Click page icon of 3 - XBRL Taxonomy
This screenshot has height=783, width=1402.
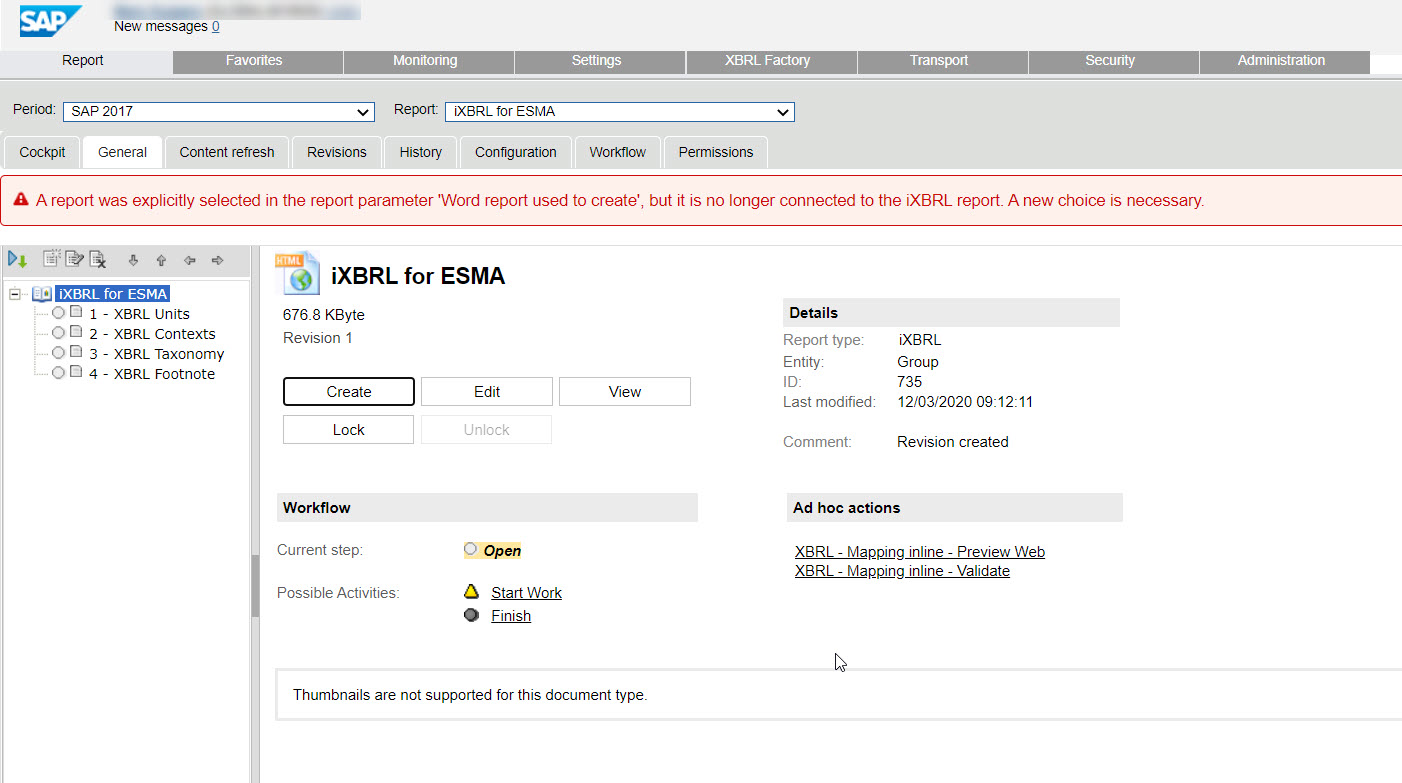pos(77,353)
